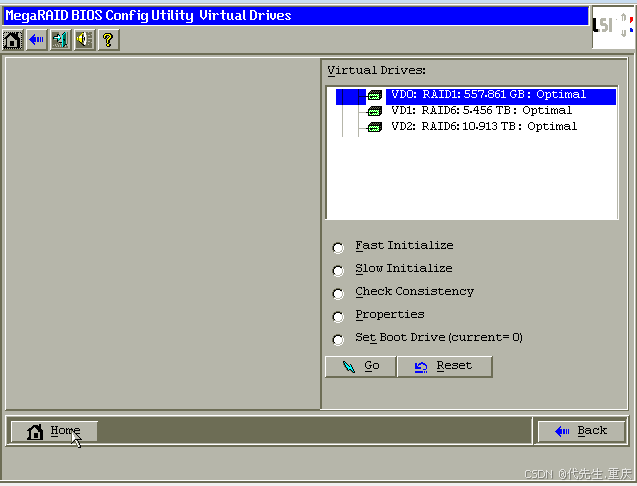The height and width of the screenshot is (486, 637).
Task: Click the Go button
Action: [x=360, y=367]
